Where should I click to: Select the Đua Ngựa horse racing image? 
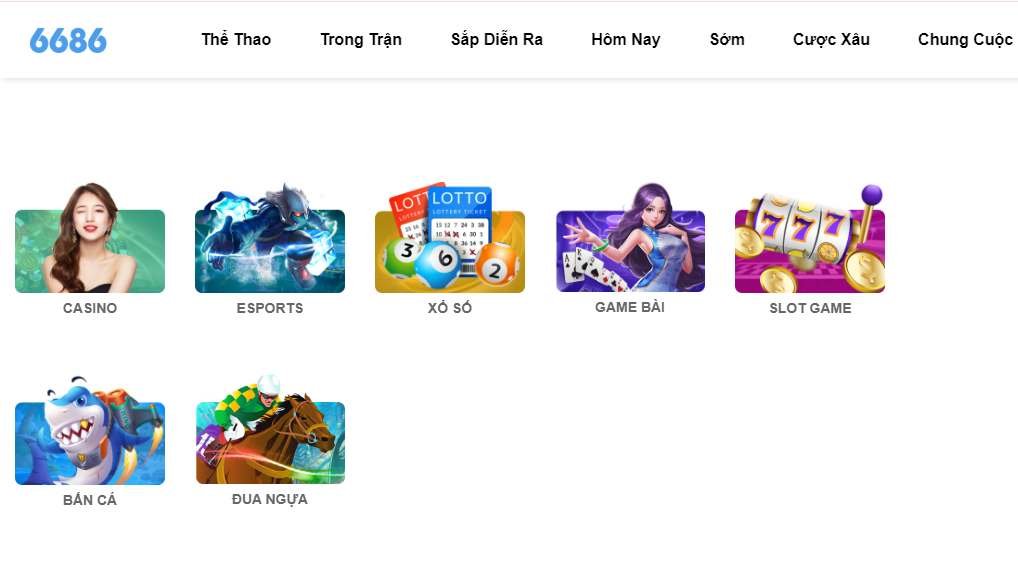(270, 429)
